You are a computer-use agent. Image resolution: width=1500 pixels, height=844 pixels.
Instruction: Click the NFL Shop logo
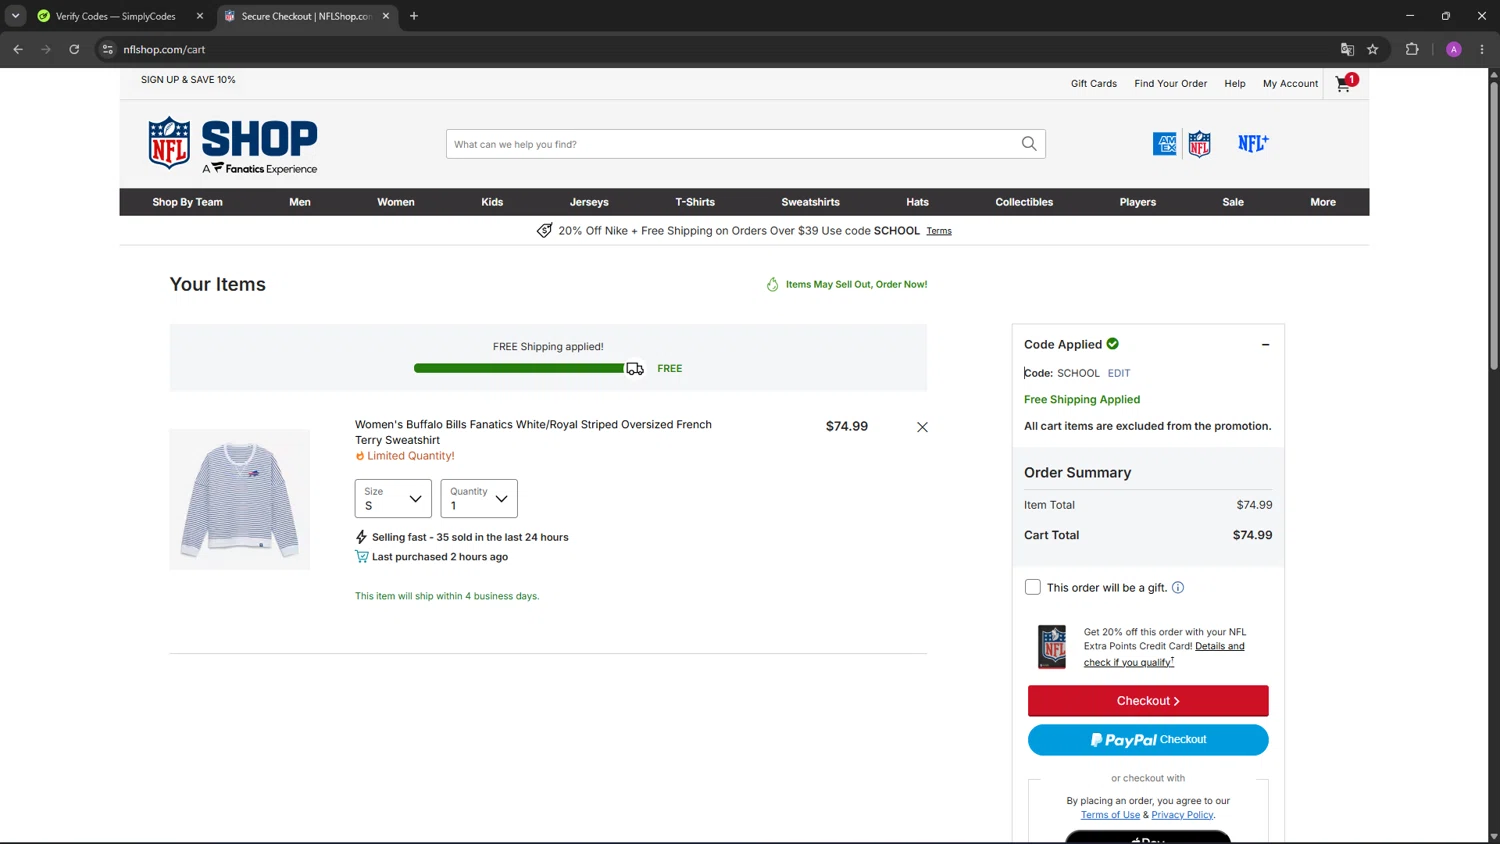coord(233,146)
